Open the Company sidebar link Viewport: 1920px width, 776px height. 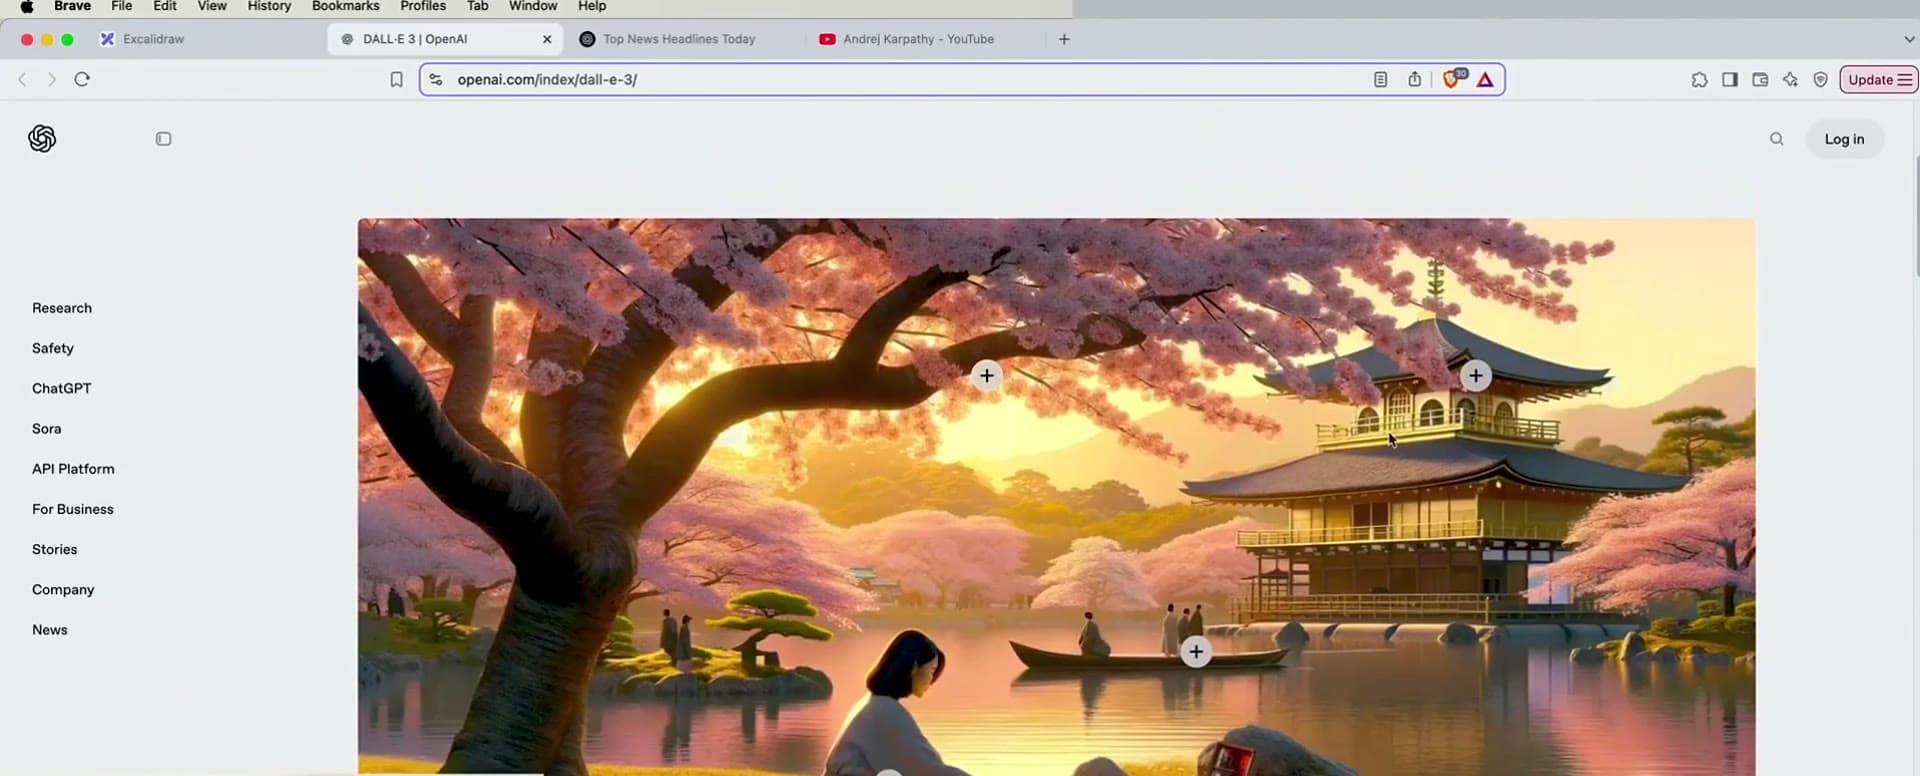[x=63, y=590]
